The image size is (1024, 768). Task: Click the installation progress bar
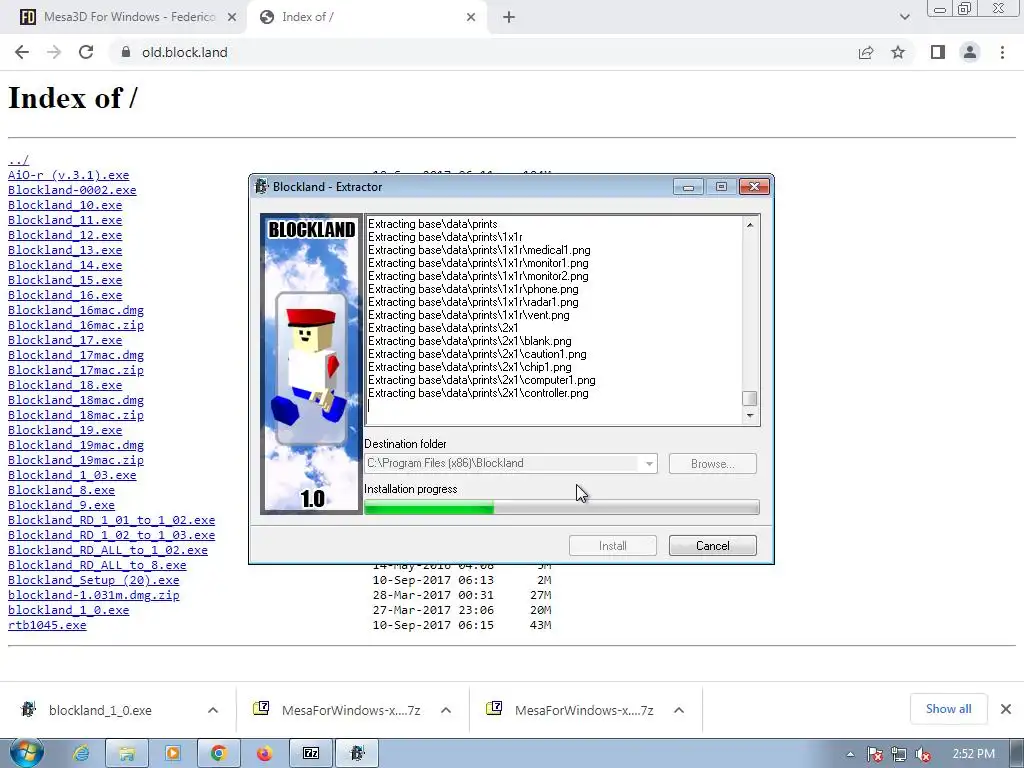[x=562, y=507]
